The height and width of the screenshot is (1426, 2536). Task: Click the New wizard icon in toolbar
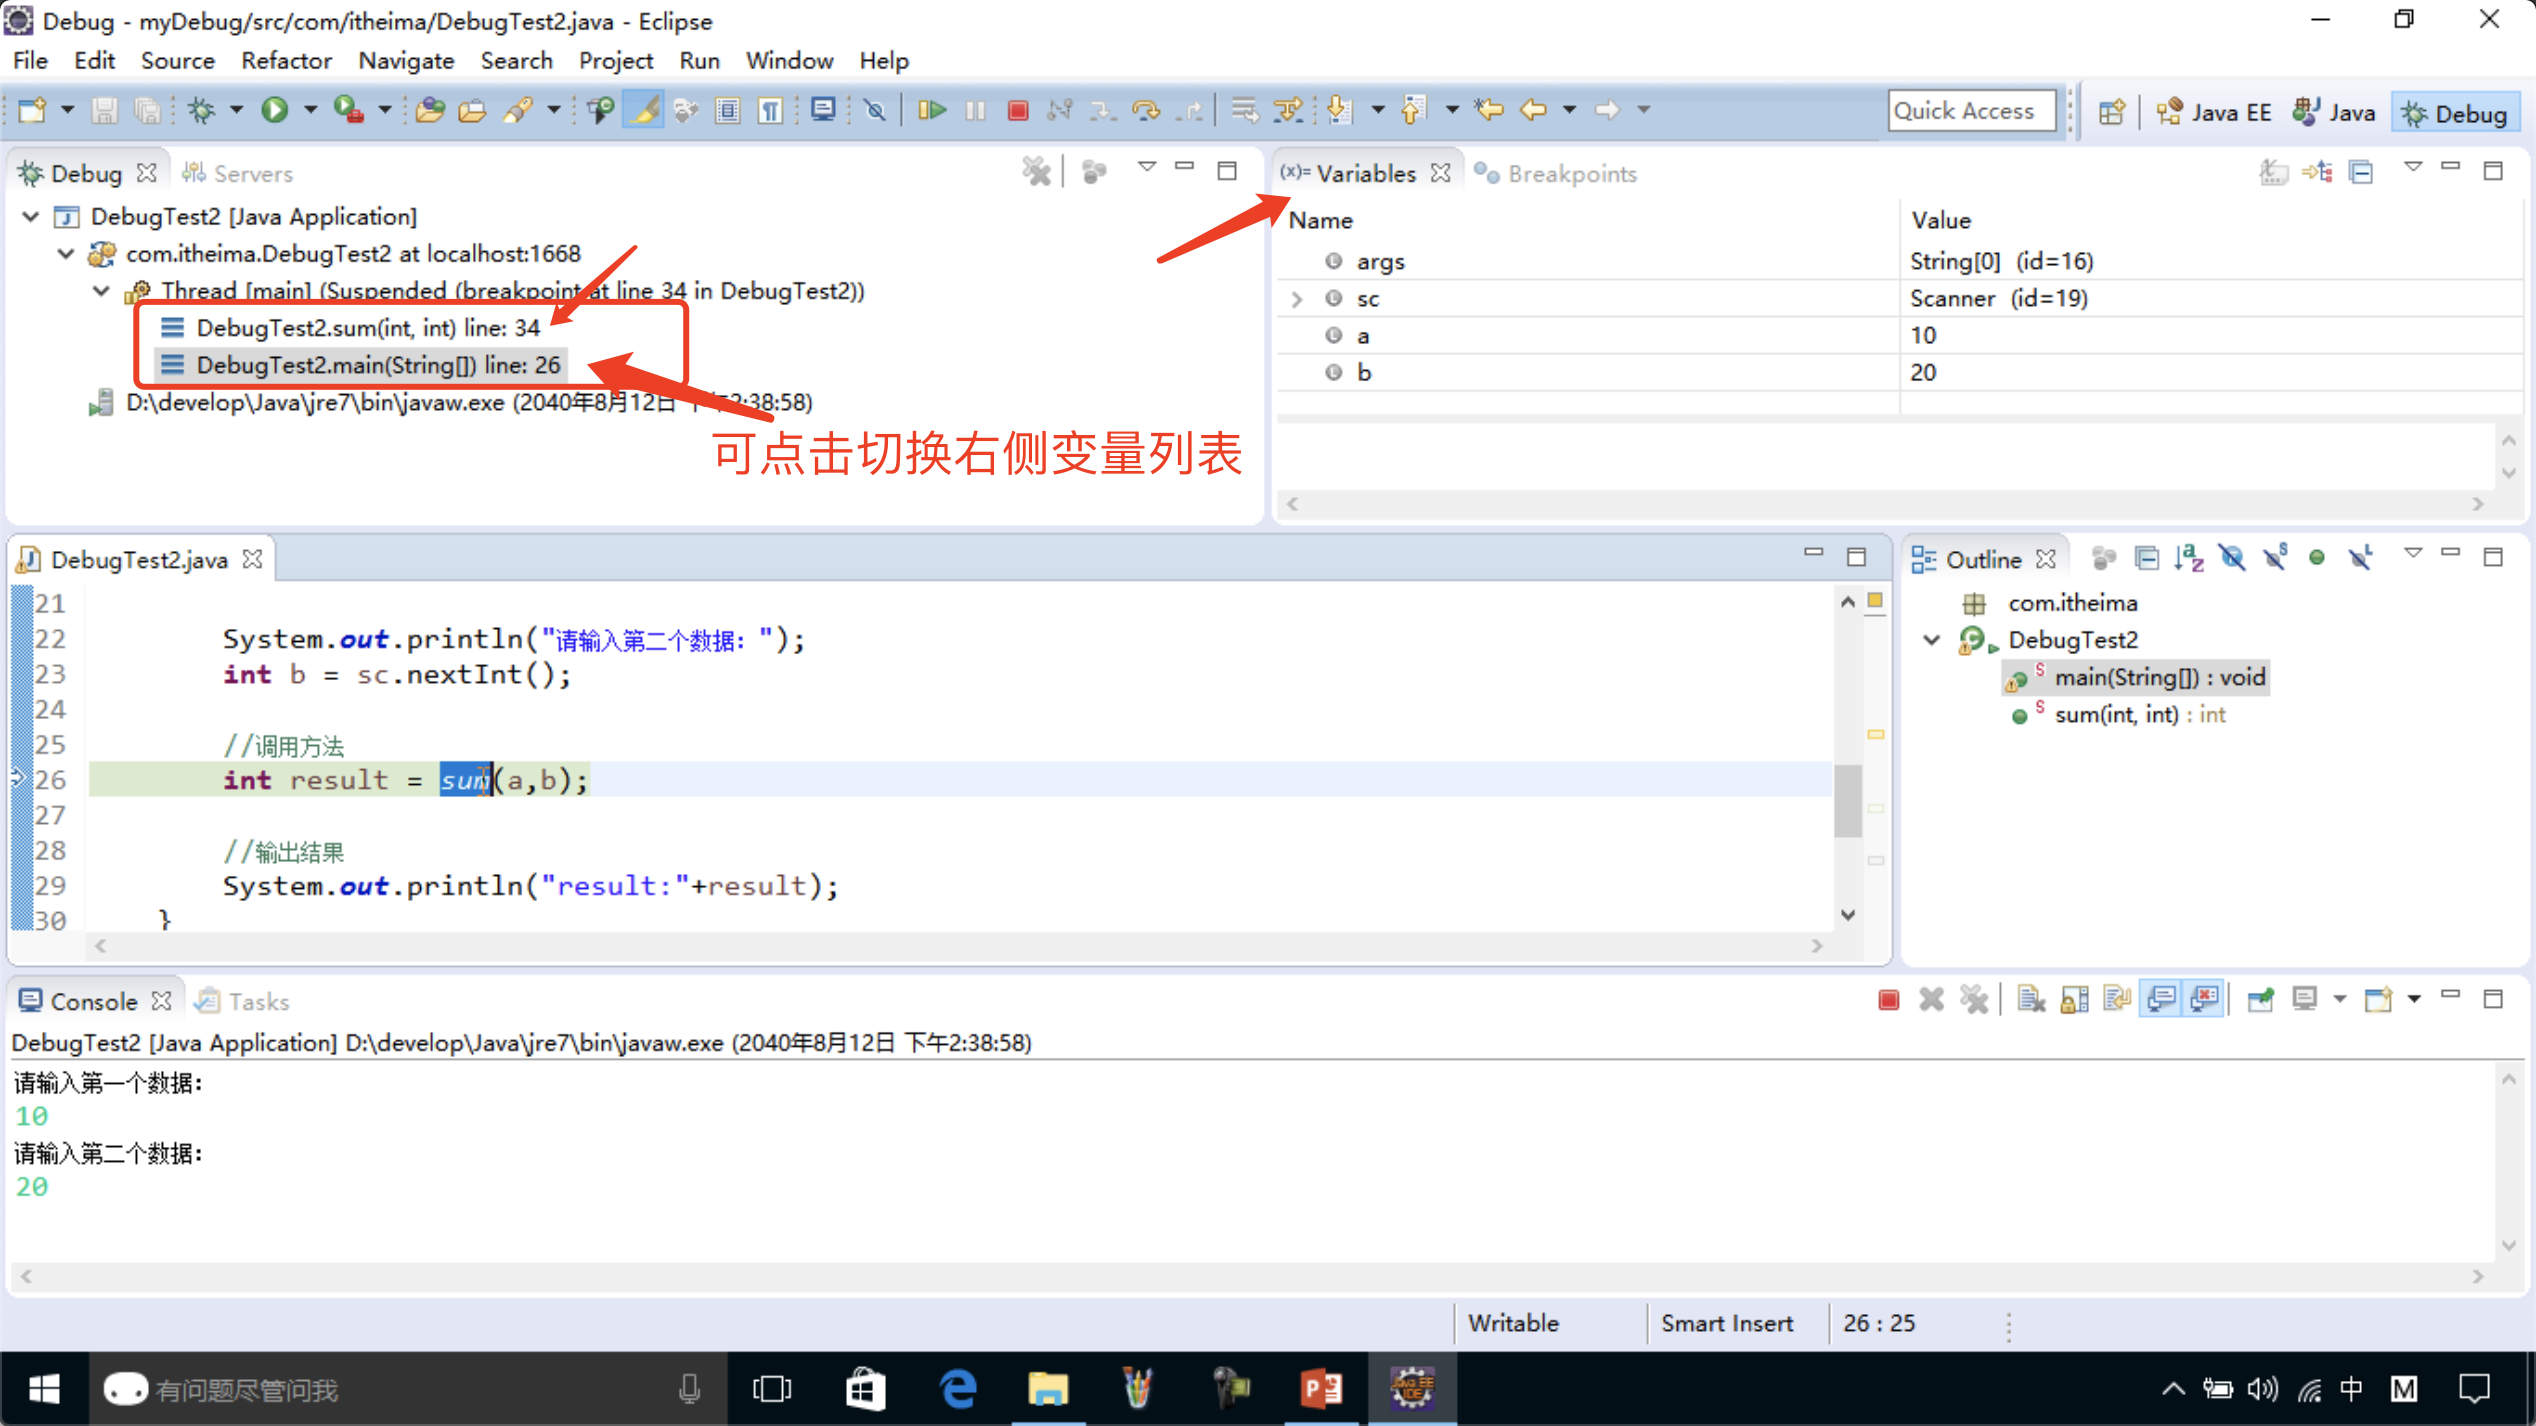[x=33, y=110]
